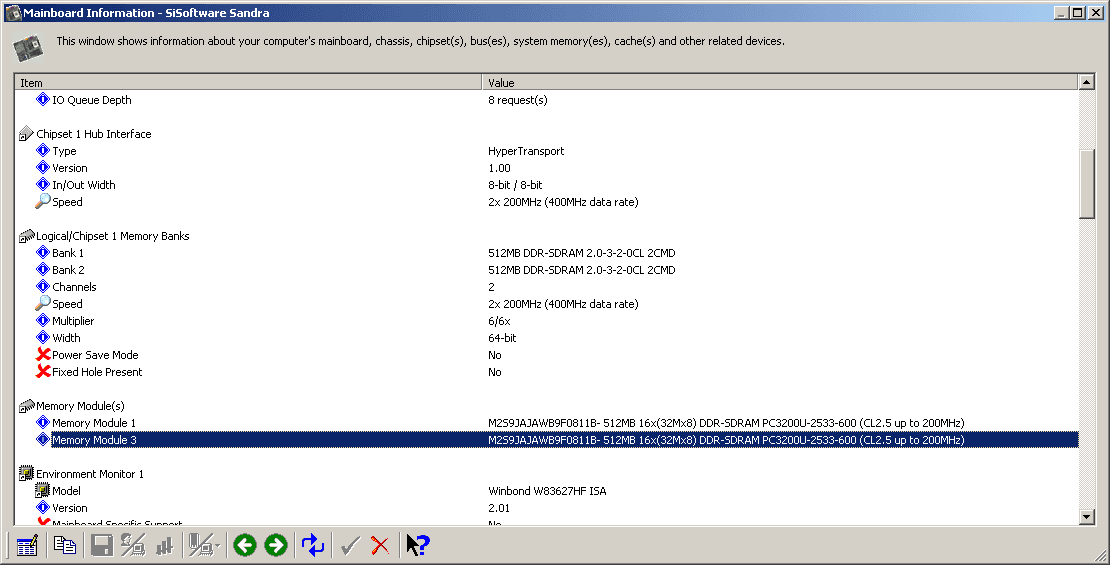Click the mainboard icon beside the window description

(x=28, y=48)
